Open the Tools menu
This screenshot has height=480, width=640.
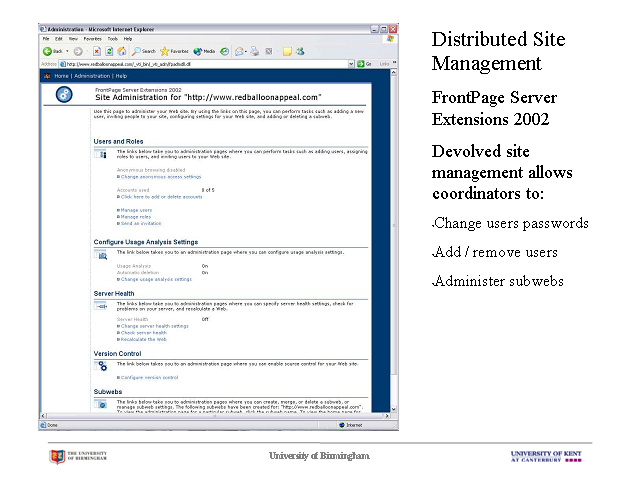click(113, 39)
